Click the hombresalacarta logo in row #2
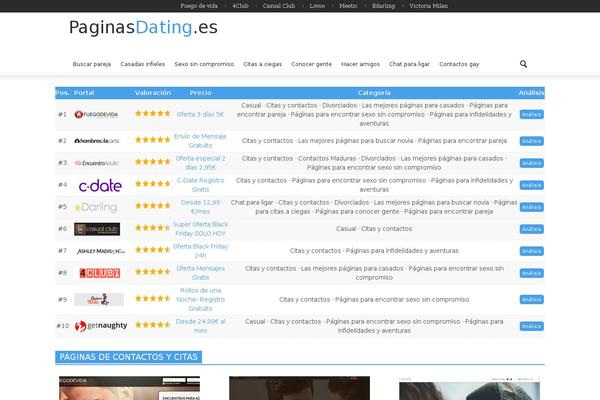The image size is (600, 400). coord(96,141)
